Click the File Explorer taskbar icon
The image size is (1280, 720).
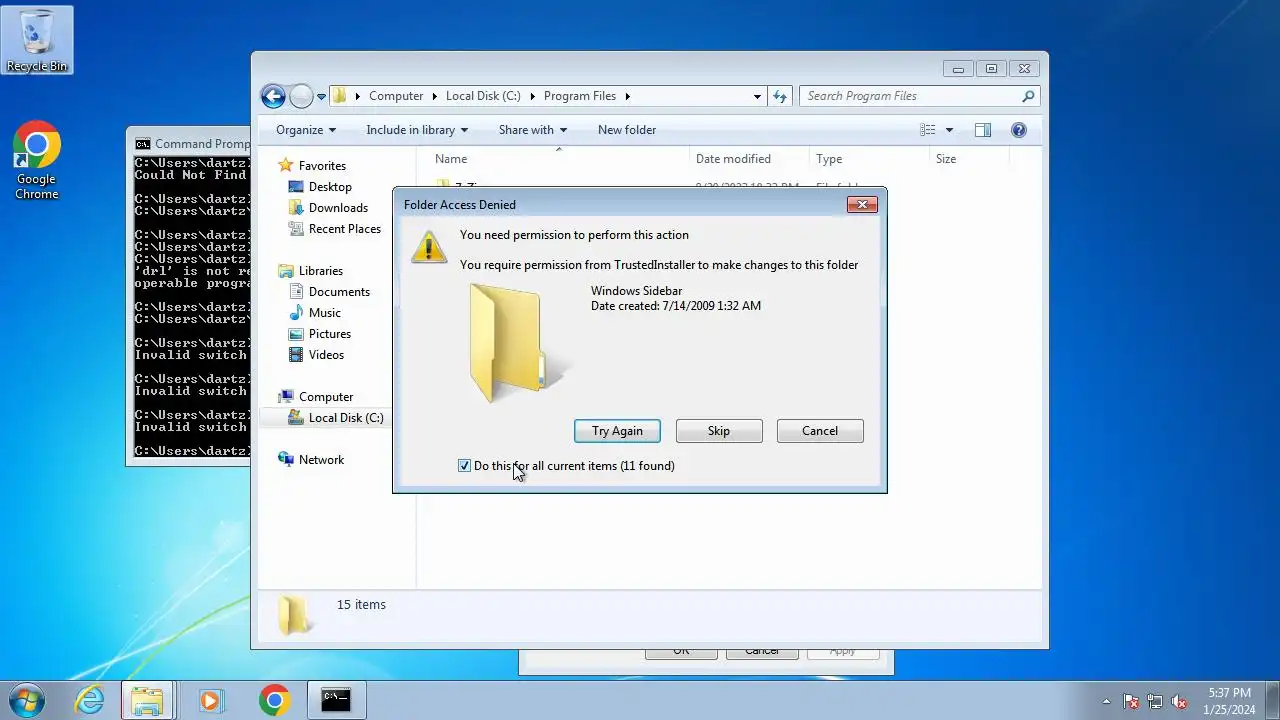[148, 700]
